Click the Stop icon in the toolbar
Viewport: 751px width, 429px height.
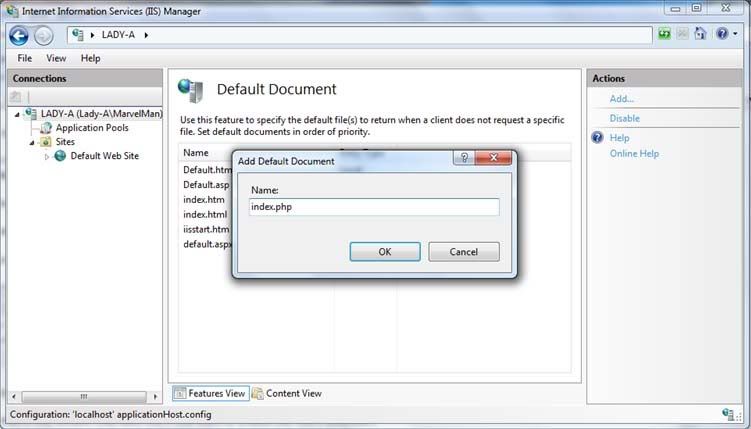point(683,34)
